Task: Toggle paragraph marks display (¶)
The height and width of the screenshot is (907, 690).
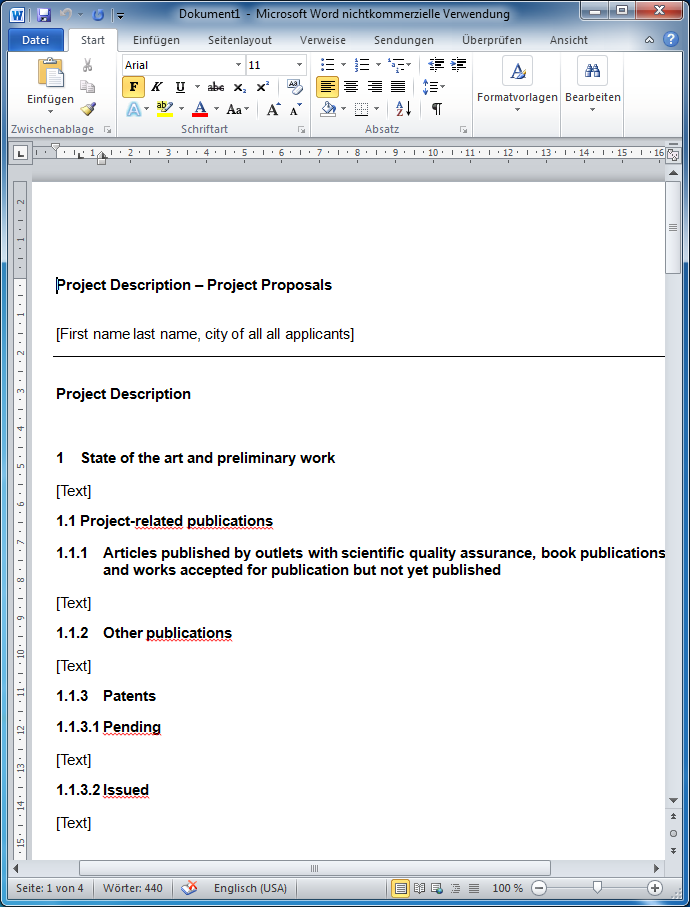Action: 437,108
